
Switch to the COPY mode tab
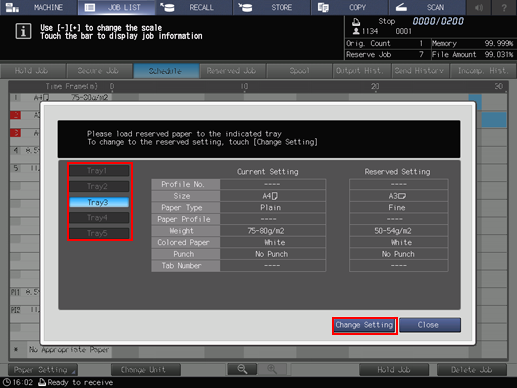[350, 7]
